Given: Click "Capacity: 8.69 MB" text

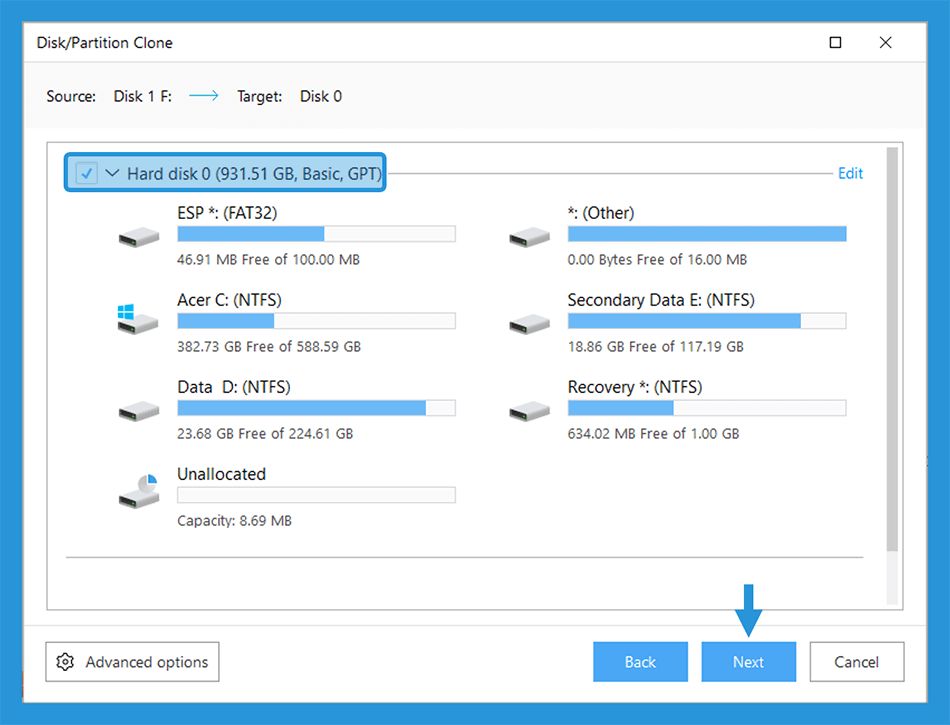Looking at the screenshot, I should (234, 521).
